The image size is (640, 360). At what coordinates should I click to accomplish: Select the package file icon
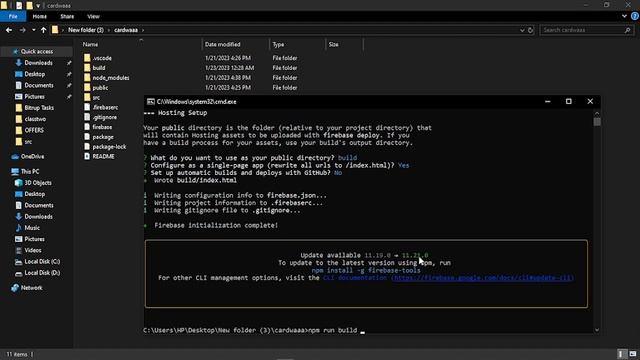87,137
